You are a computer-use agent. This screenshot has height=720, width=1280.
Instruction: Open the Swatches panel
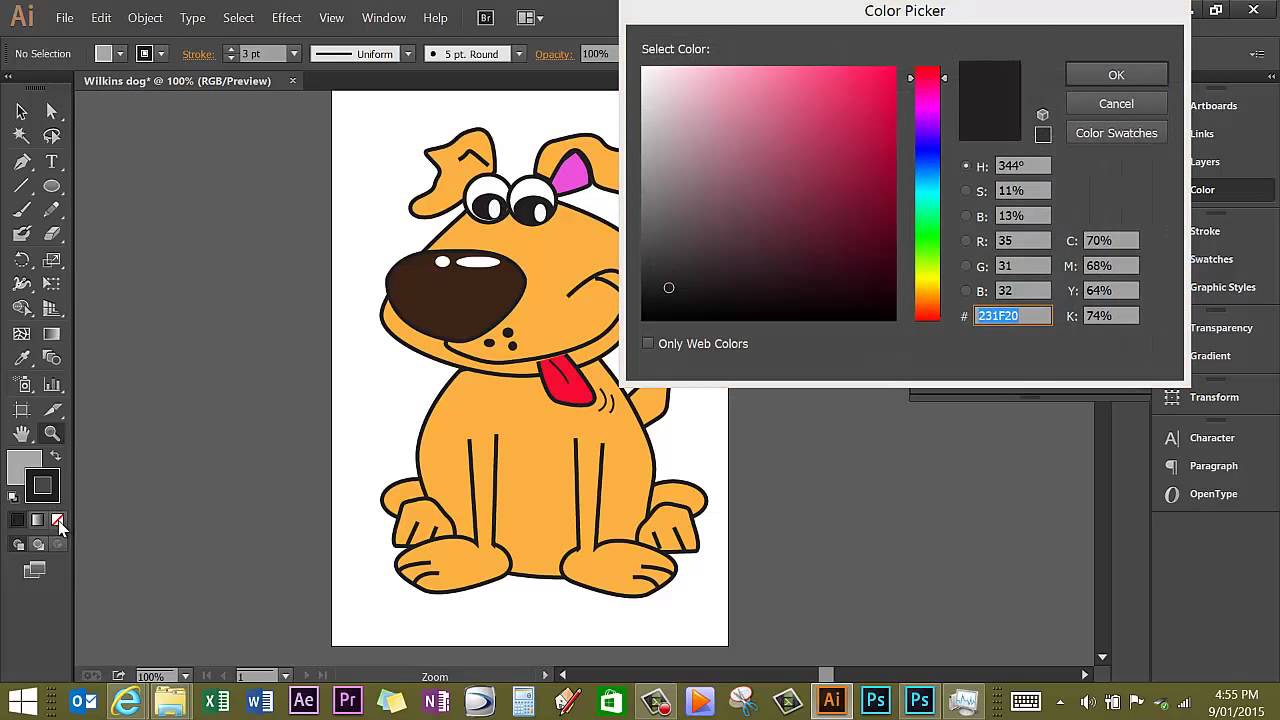[1211, 259]
